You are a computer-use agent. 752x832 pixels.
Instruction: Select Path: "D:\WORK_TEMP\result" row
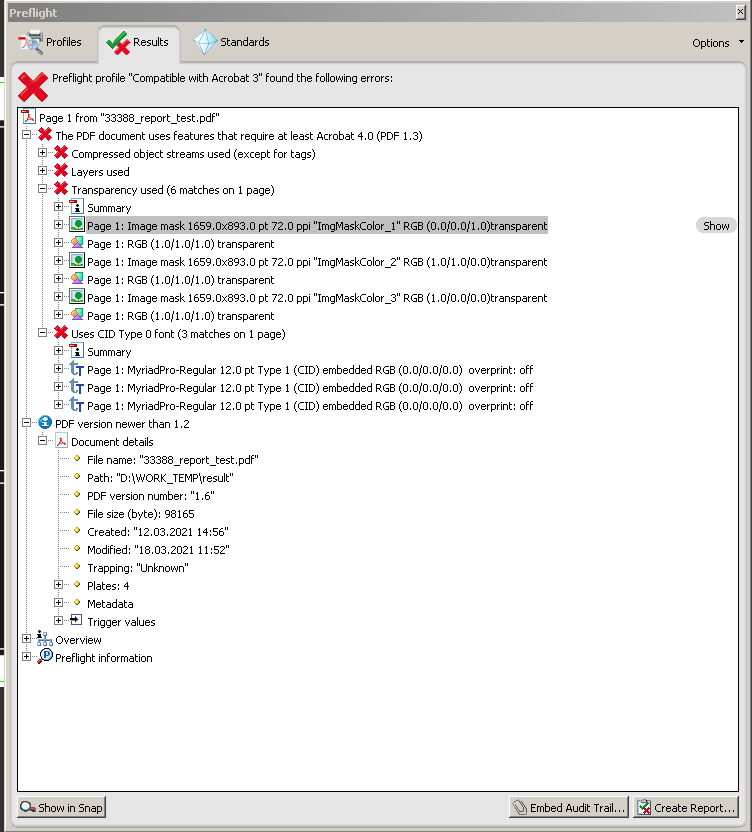click(x=160, y=478)
